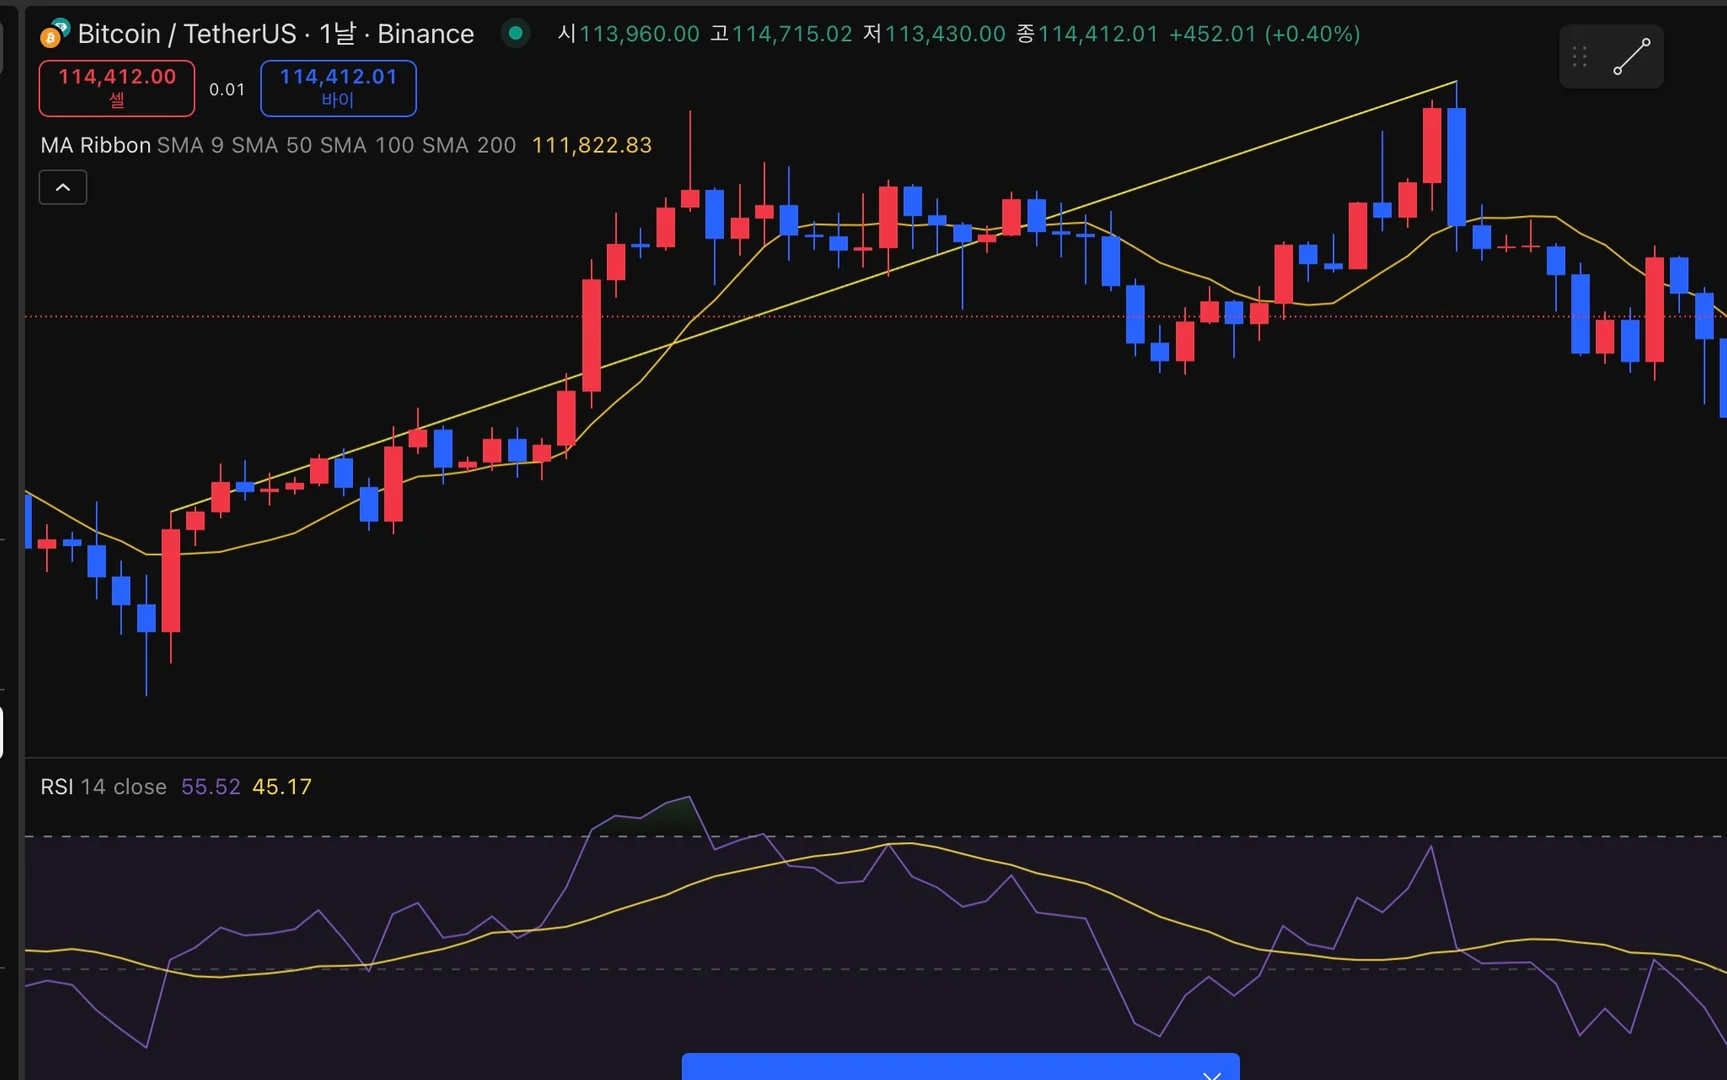The width and height of the screenshot is (1727, 1080).
Task: Click the purple RSI value 55.52
Action: [211, 787]
